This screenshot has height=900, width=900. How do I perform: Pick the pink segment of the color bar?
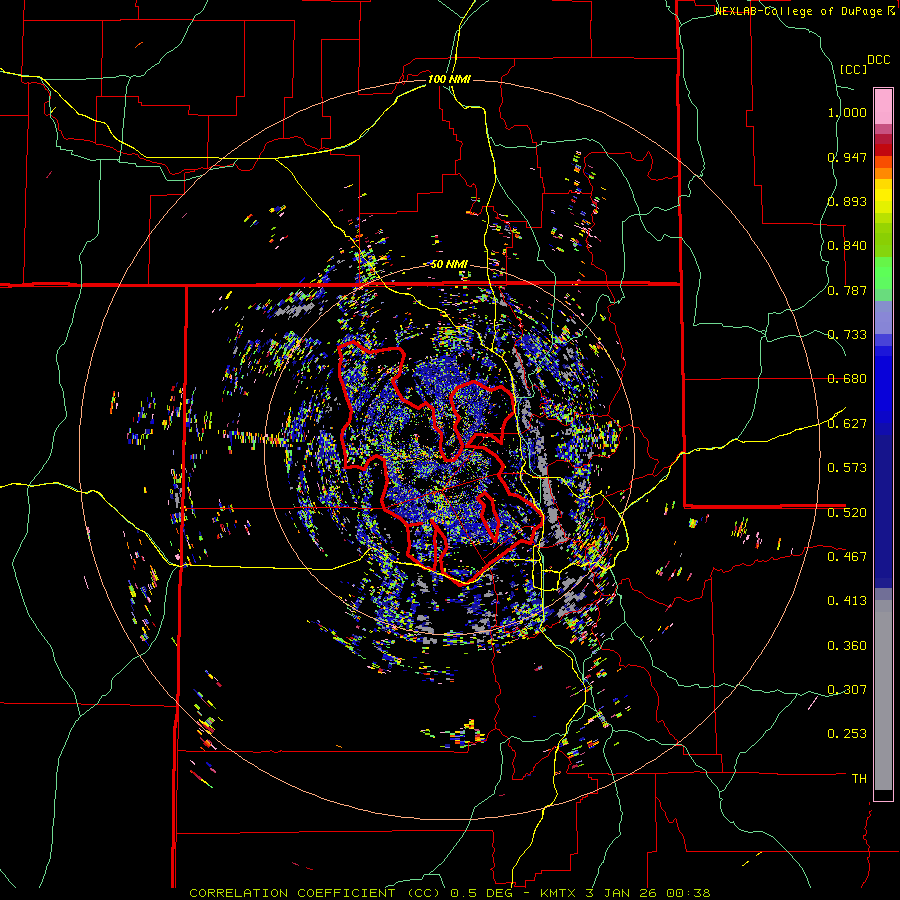pyautogui.click(x=883, y=106)
